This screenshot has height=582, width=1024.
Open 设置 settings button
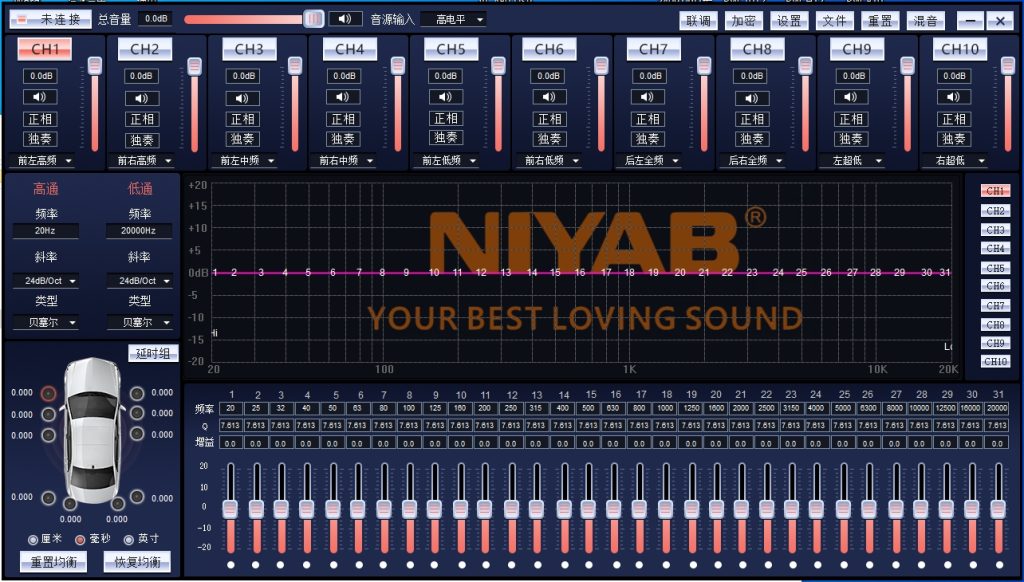click(789, 21)
